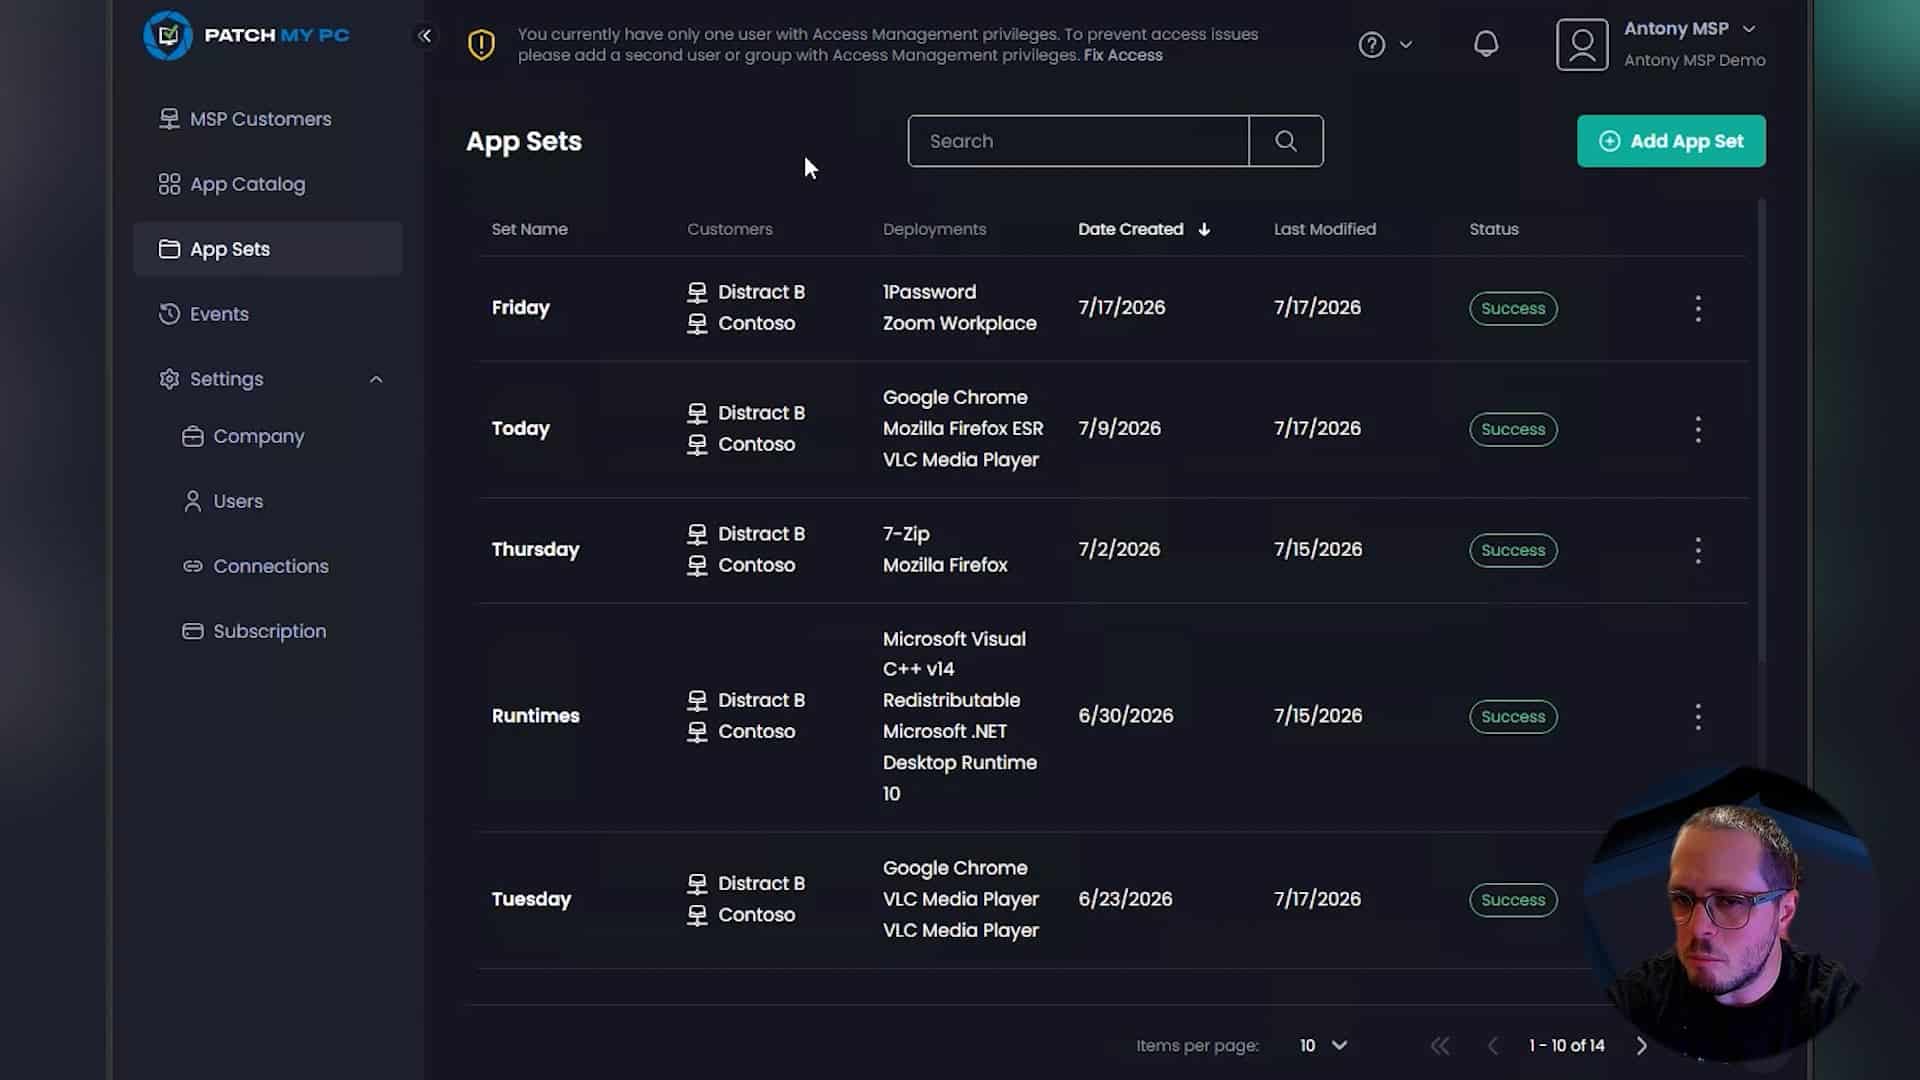Open the items per page dropdown

(x=1323, y=1045)
